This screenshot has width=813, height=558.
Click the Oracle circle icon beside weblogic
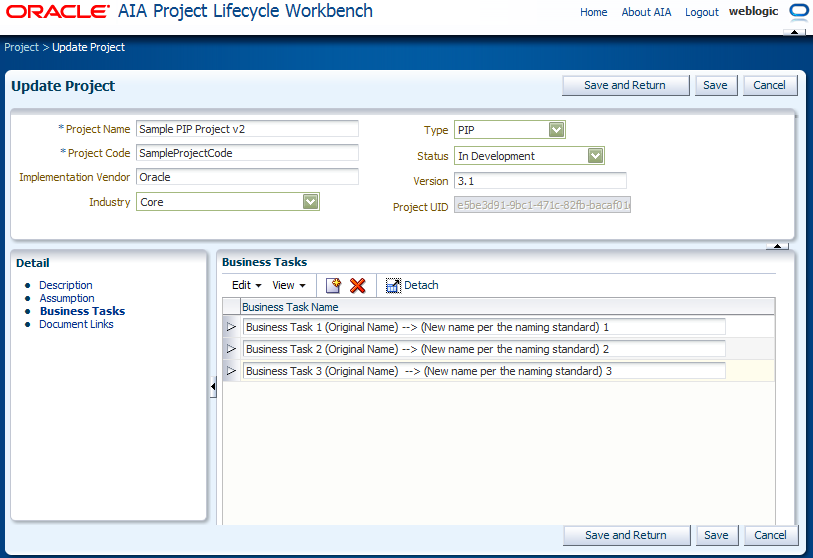[799, 11]
